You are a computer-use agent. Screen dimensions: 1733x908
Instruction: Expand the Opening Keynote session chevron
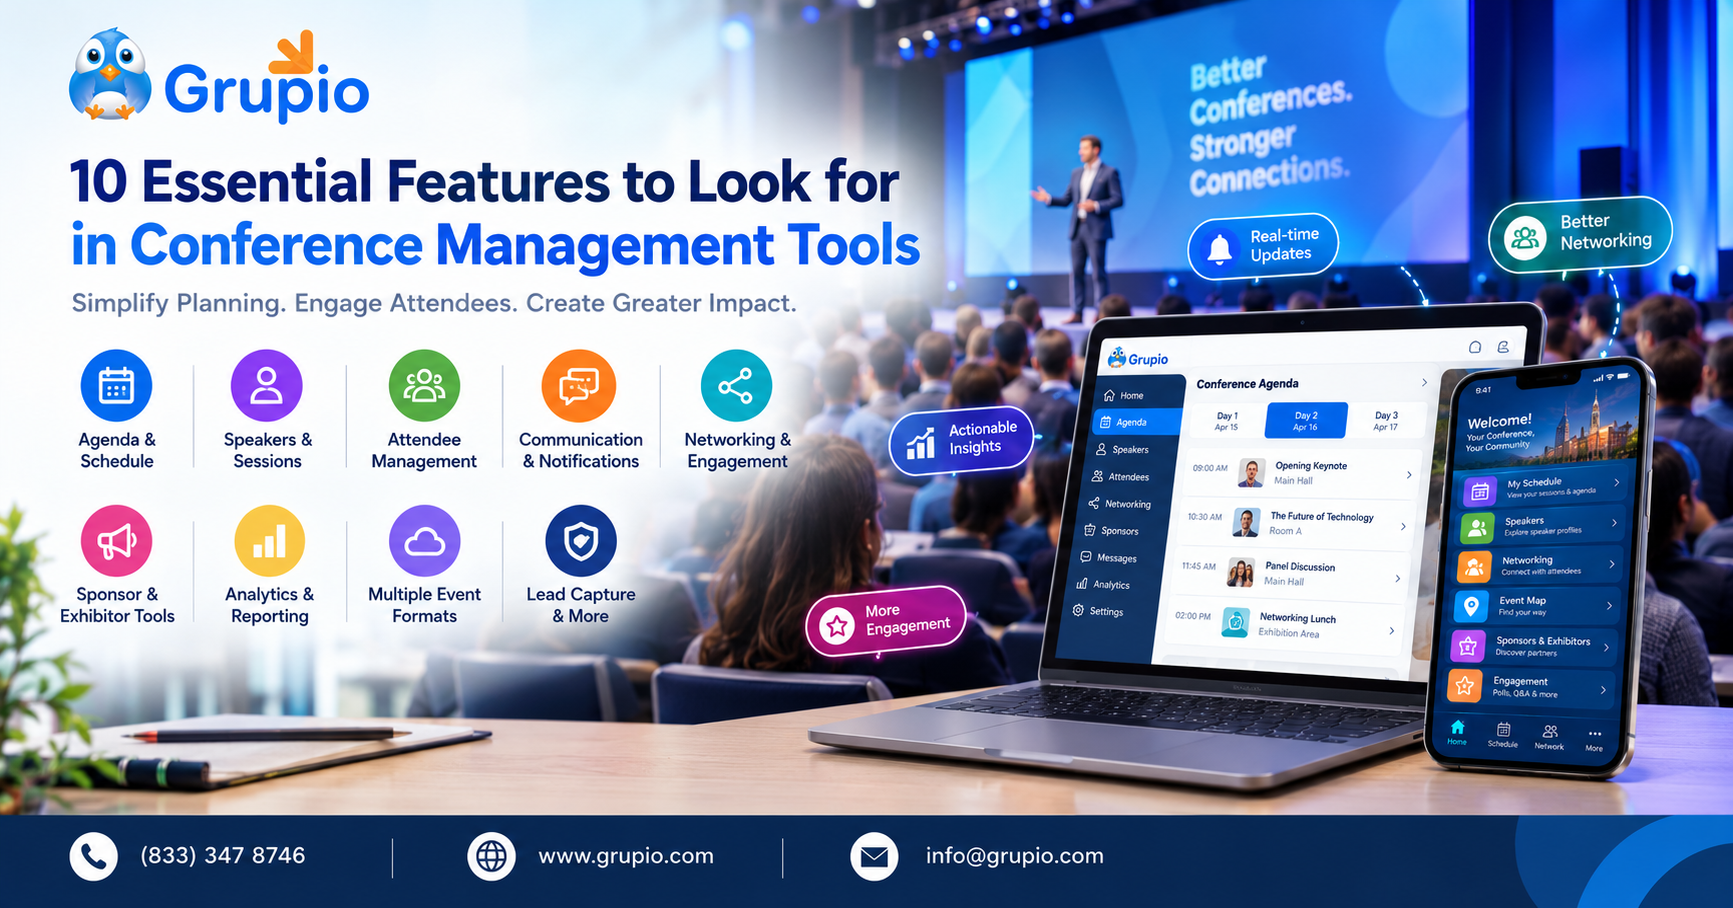pyautogui.click(x=1409, y=475)
